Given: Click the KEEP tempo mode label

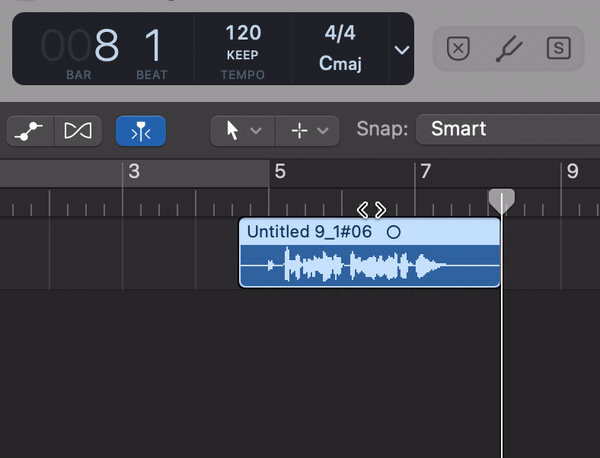Looking at the screenshot, I should (243, 55).
